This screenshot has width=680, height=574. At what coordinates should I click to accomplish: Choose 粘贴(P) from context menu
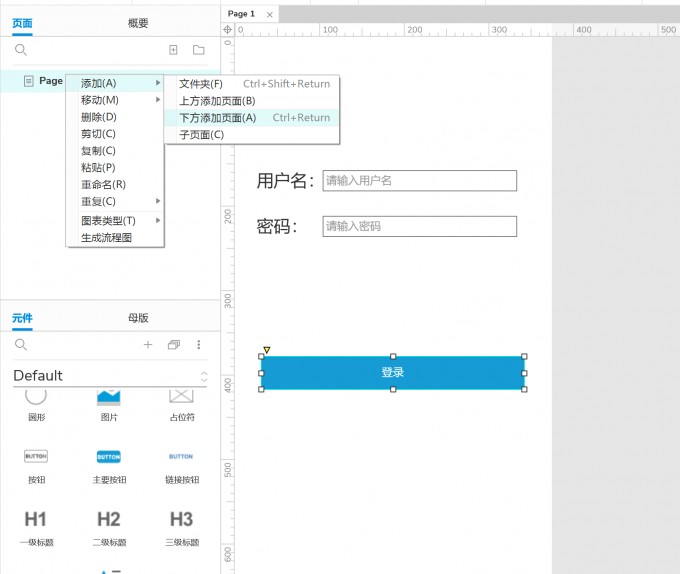115,168
